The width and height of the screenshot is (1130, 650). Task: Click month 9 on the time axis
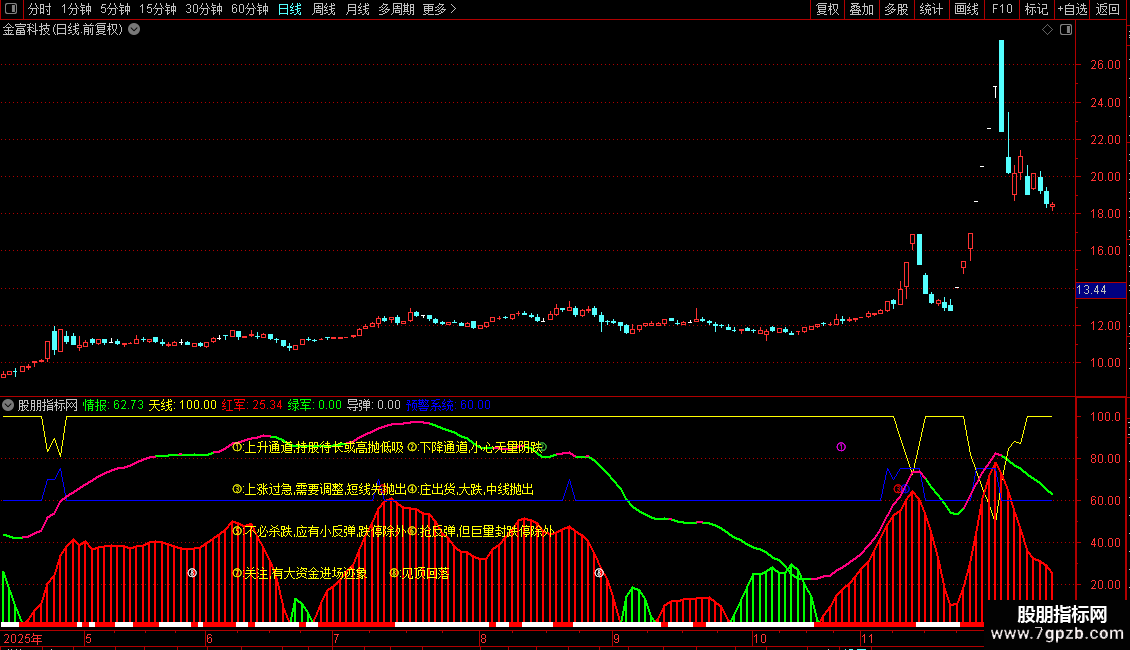616,638
